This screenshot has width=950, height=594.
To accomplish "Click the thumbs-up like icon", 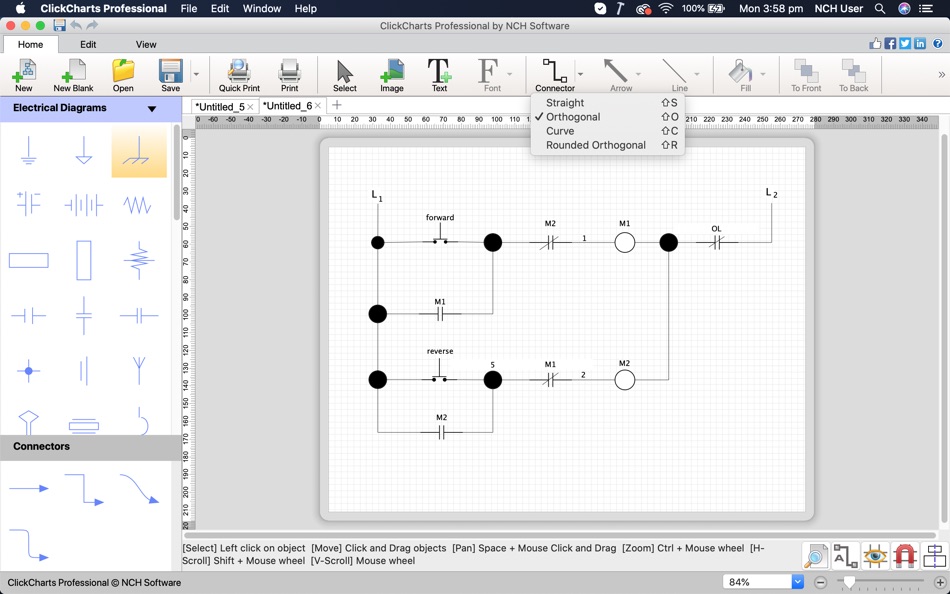I will tap(875, 43).
